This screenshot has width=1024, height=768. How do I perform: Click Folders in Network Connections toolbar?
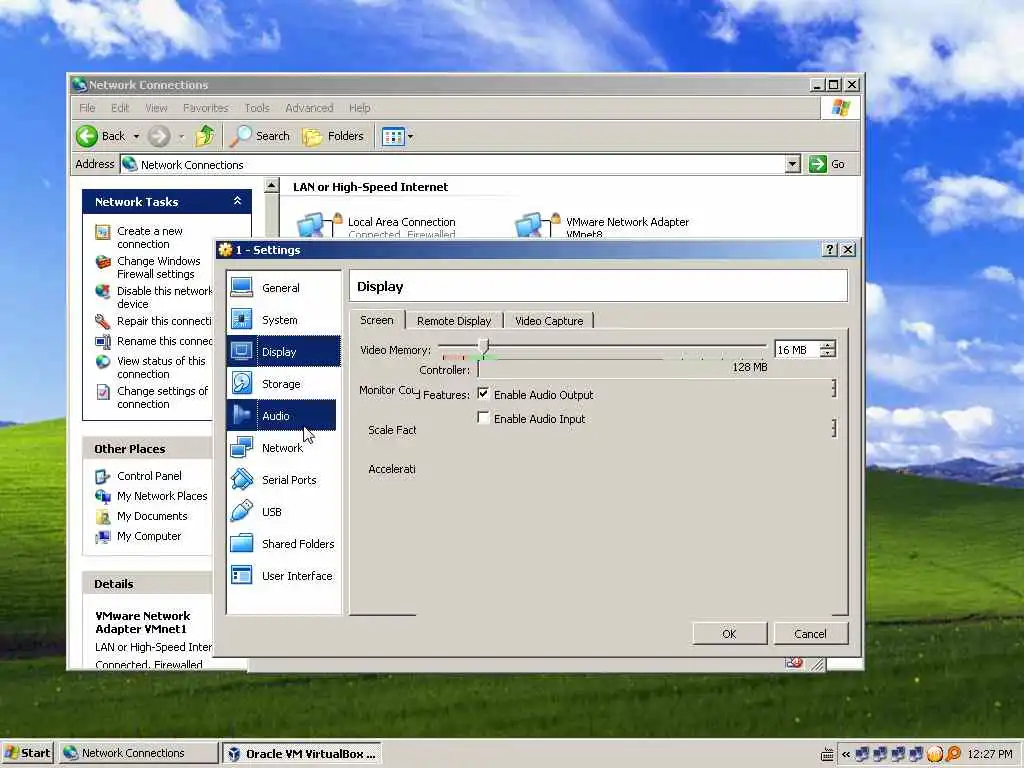pyautogui.click(x=333, y=136)
